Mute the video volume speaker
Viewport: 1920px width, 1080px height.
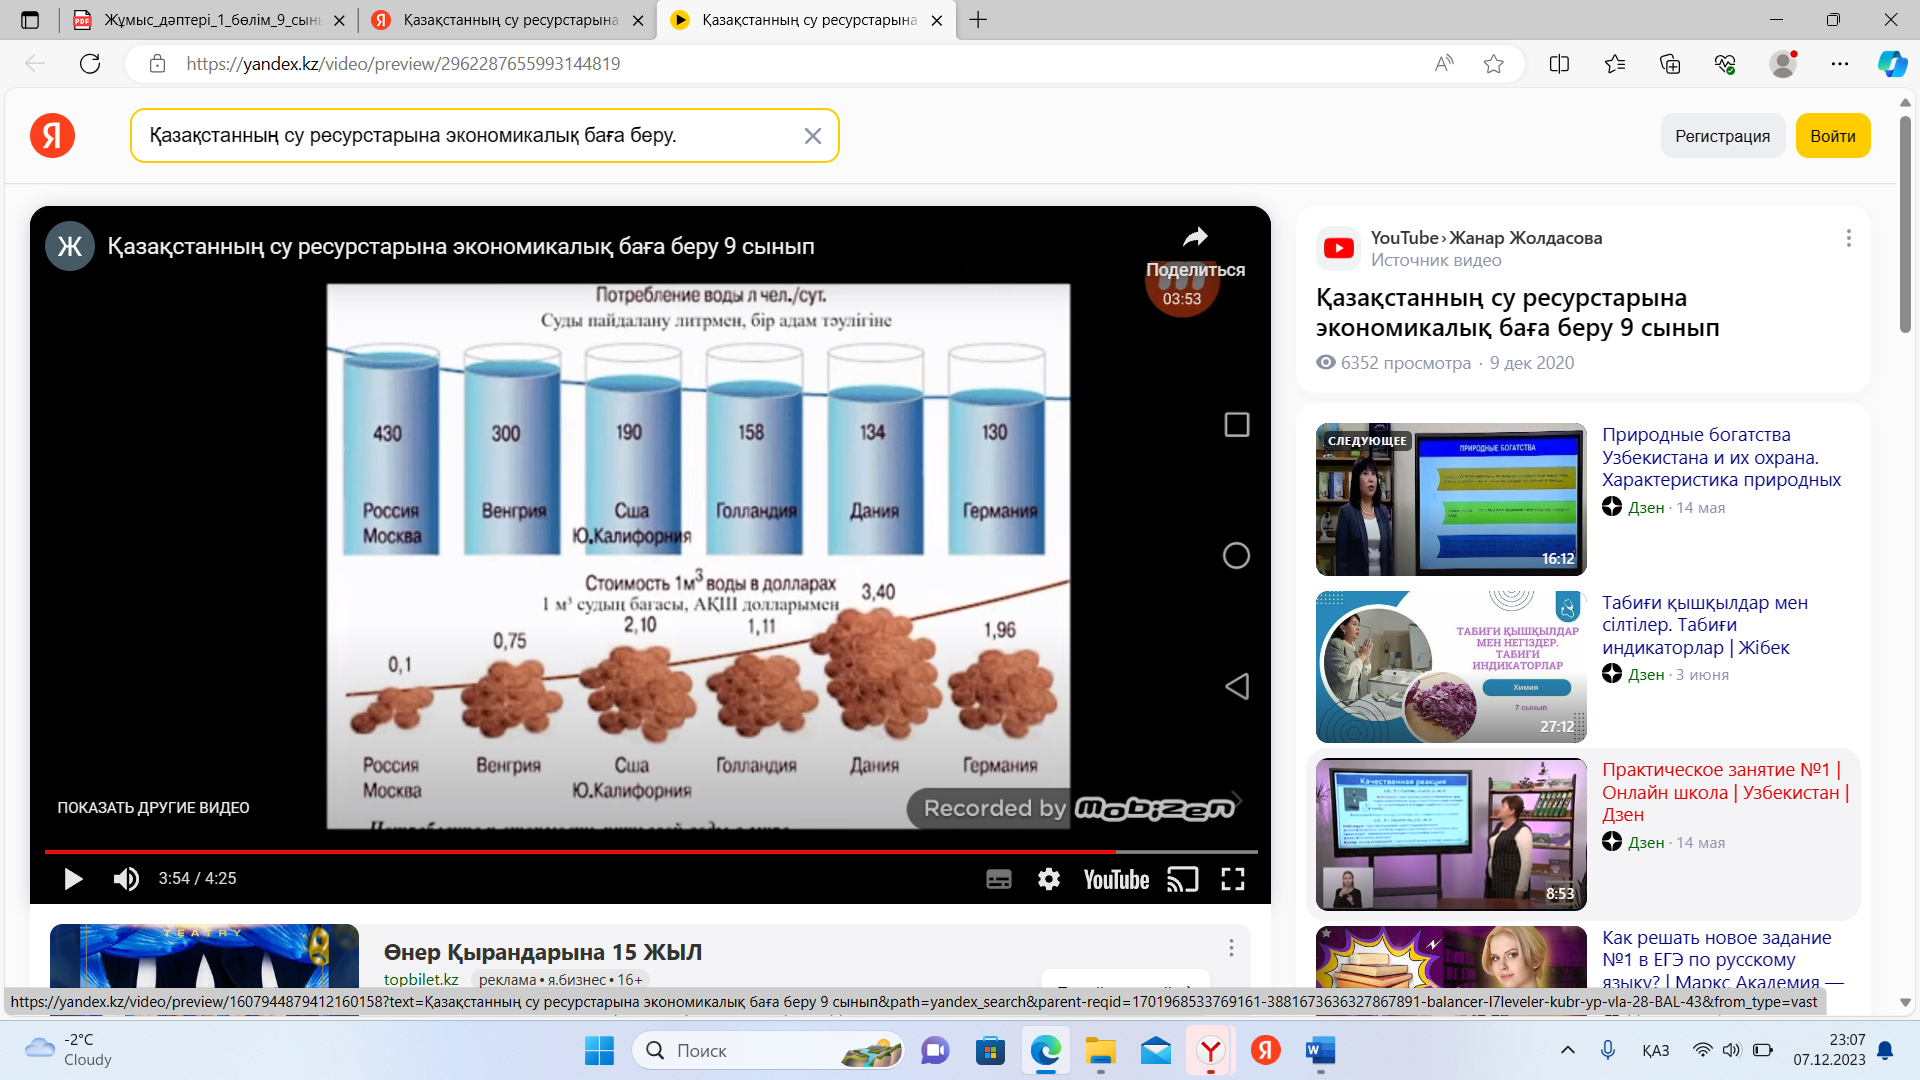[126, 879]
